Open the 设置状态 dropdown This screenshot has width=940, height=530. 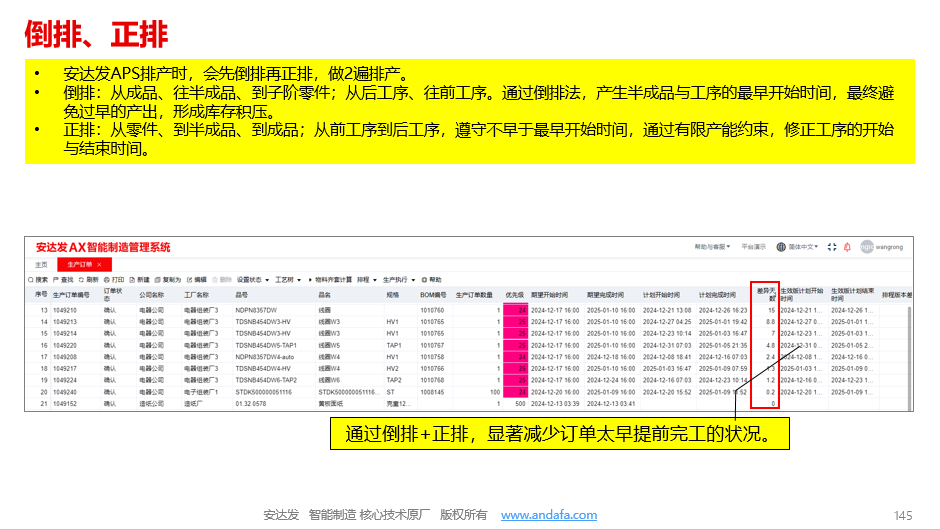coord(253,280)
